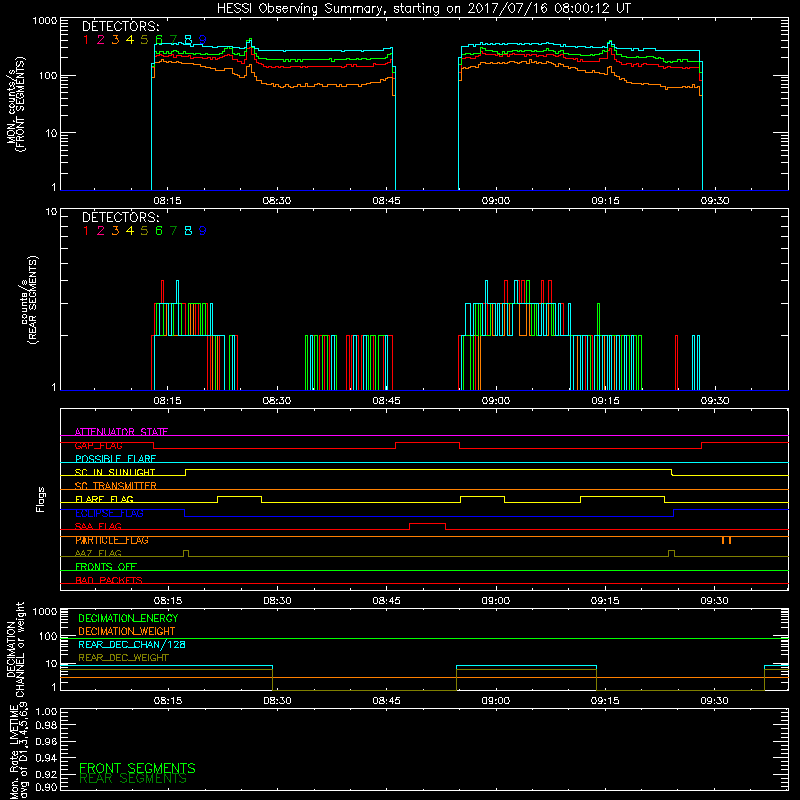
Task: Click the 1000 tick label on front segments axis
Action: [x=44, y=21]
